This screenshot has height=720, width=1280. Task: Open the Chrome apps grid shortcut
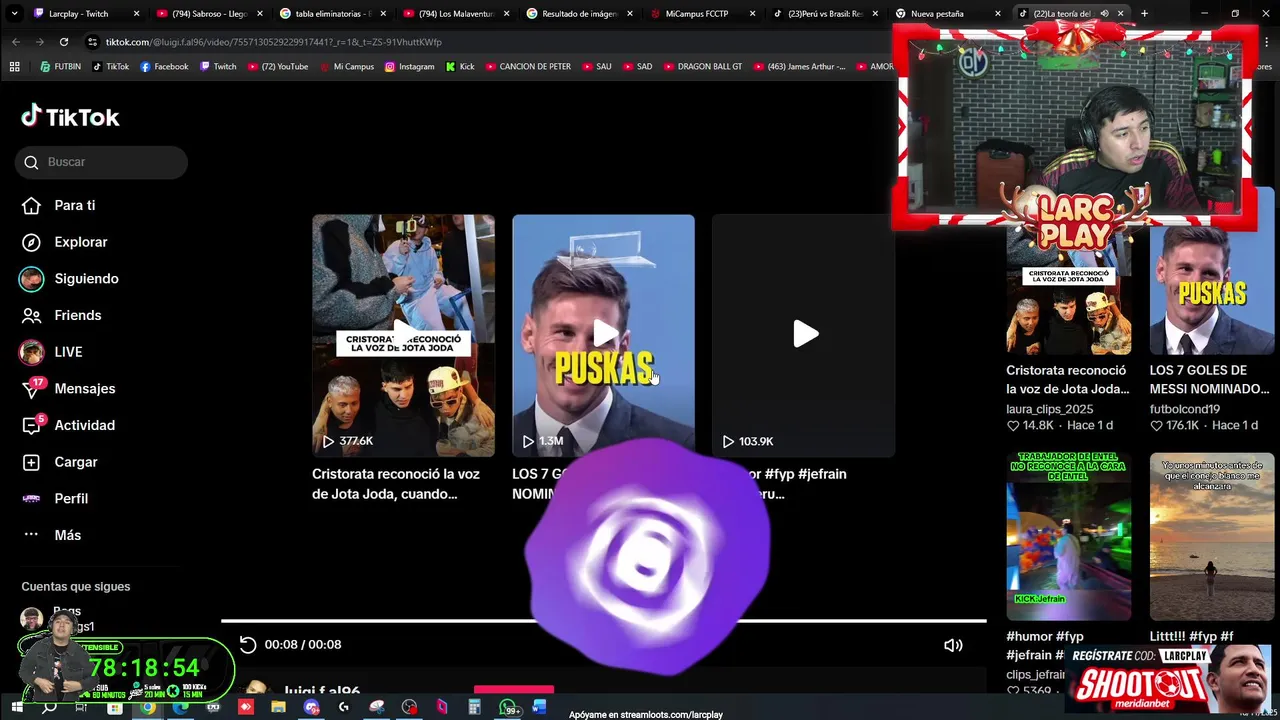click(x=14, y=67)
